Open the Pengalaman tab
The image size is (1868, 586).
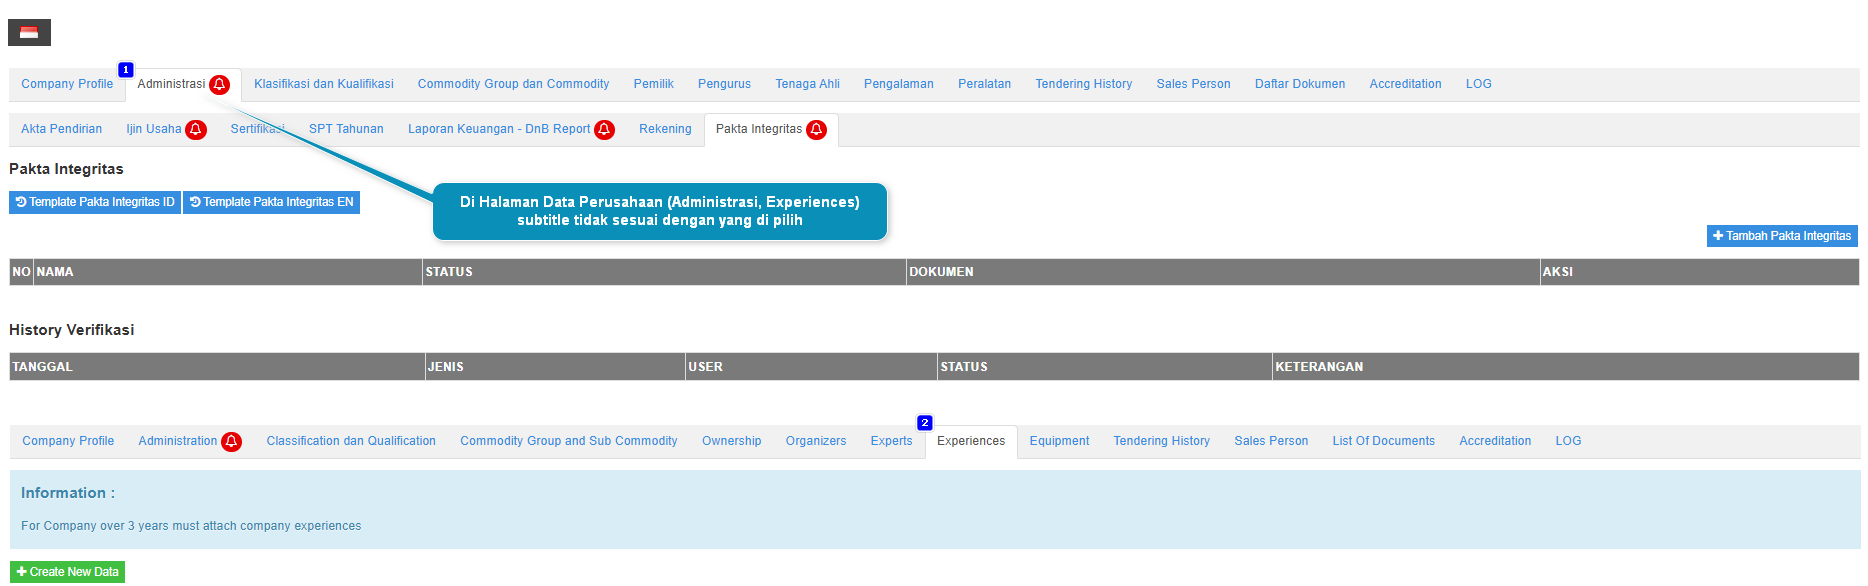pyautogui.click(x=899, y=84)
